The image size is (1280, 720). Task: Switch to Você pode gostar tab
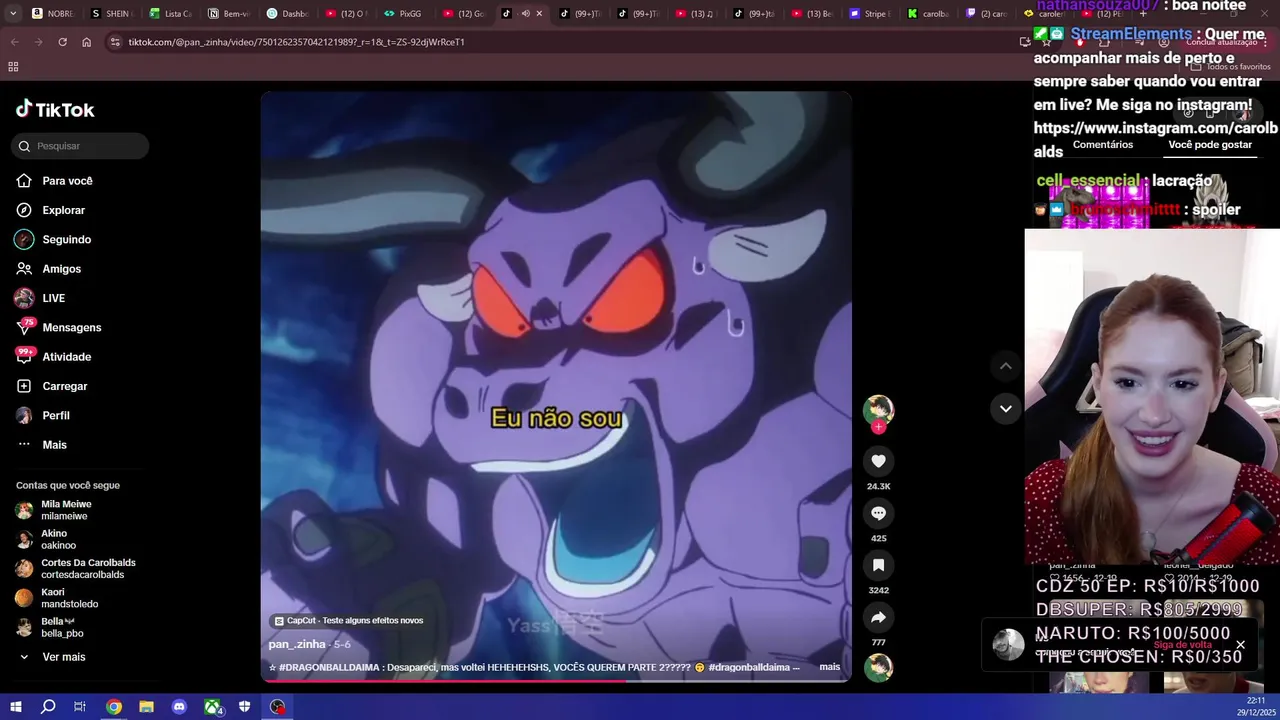(x=1210, y=145)
